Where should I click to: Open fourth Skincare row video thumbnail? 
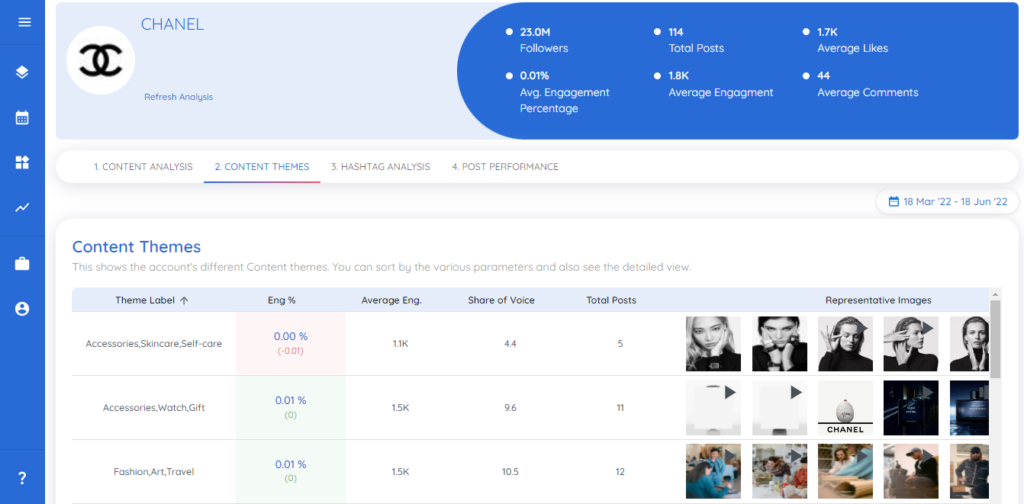(x=911, y=344)
